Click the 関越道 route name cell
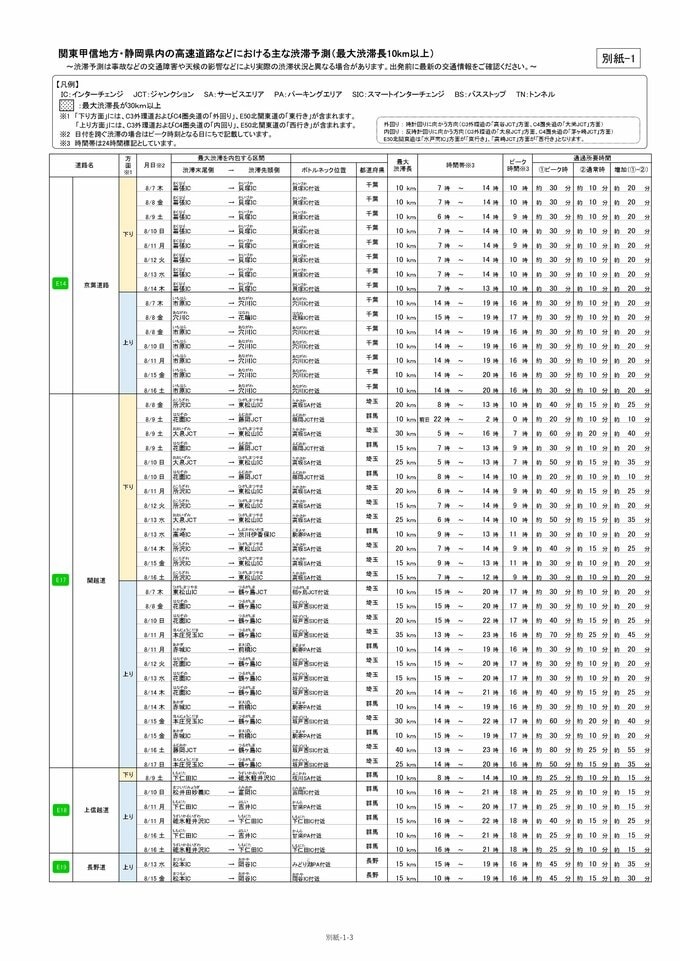This screenshot has width=680, height=961. pos(96,579)
